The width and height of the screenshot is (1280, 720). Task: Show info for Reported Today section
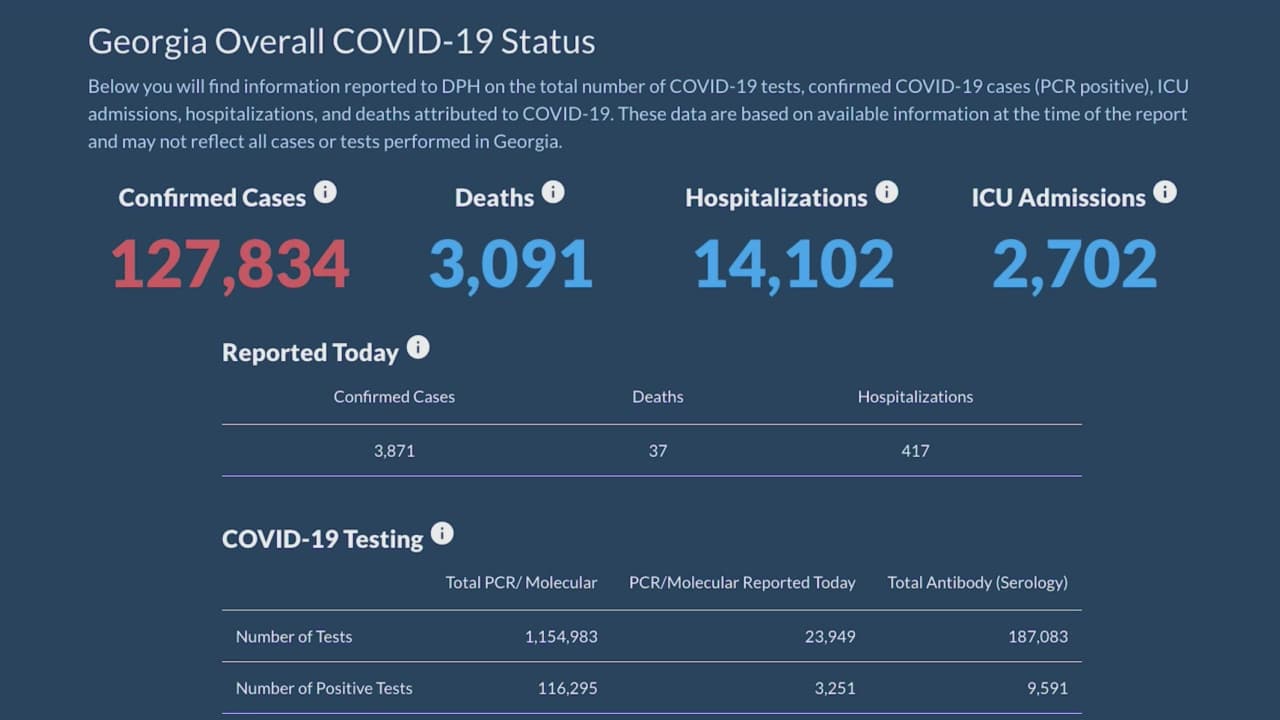tap(418, 348)
